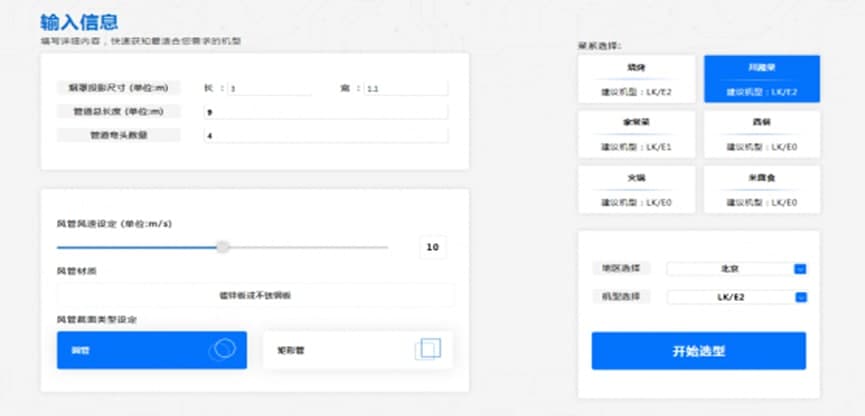Open the 地区选择 dropdown showing 北京
Screen dimensions: 865x416
(737, 269)
